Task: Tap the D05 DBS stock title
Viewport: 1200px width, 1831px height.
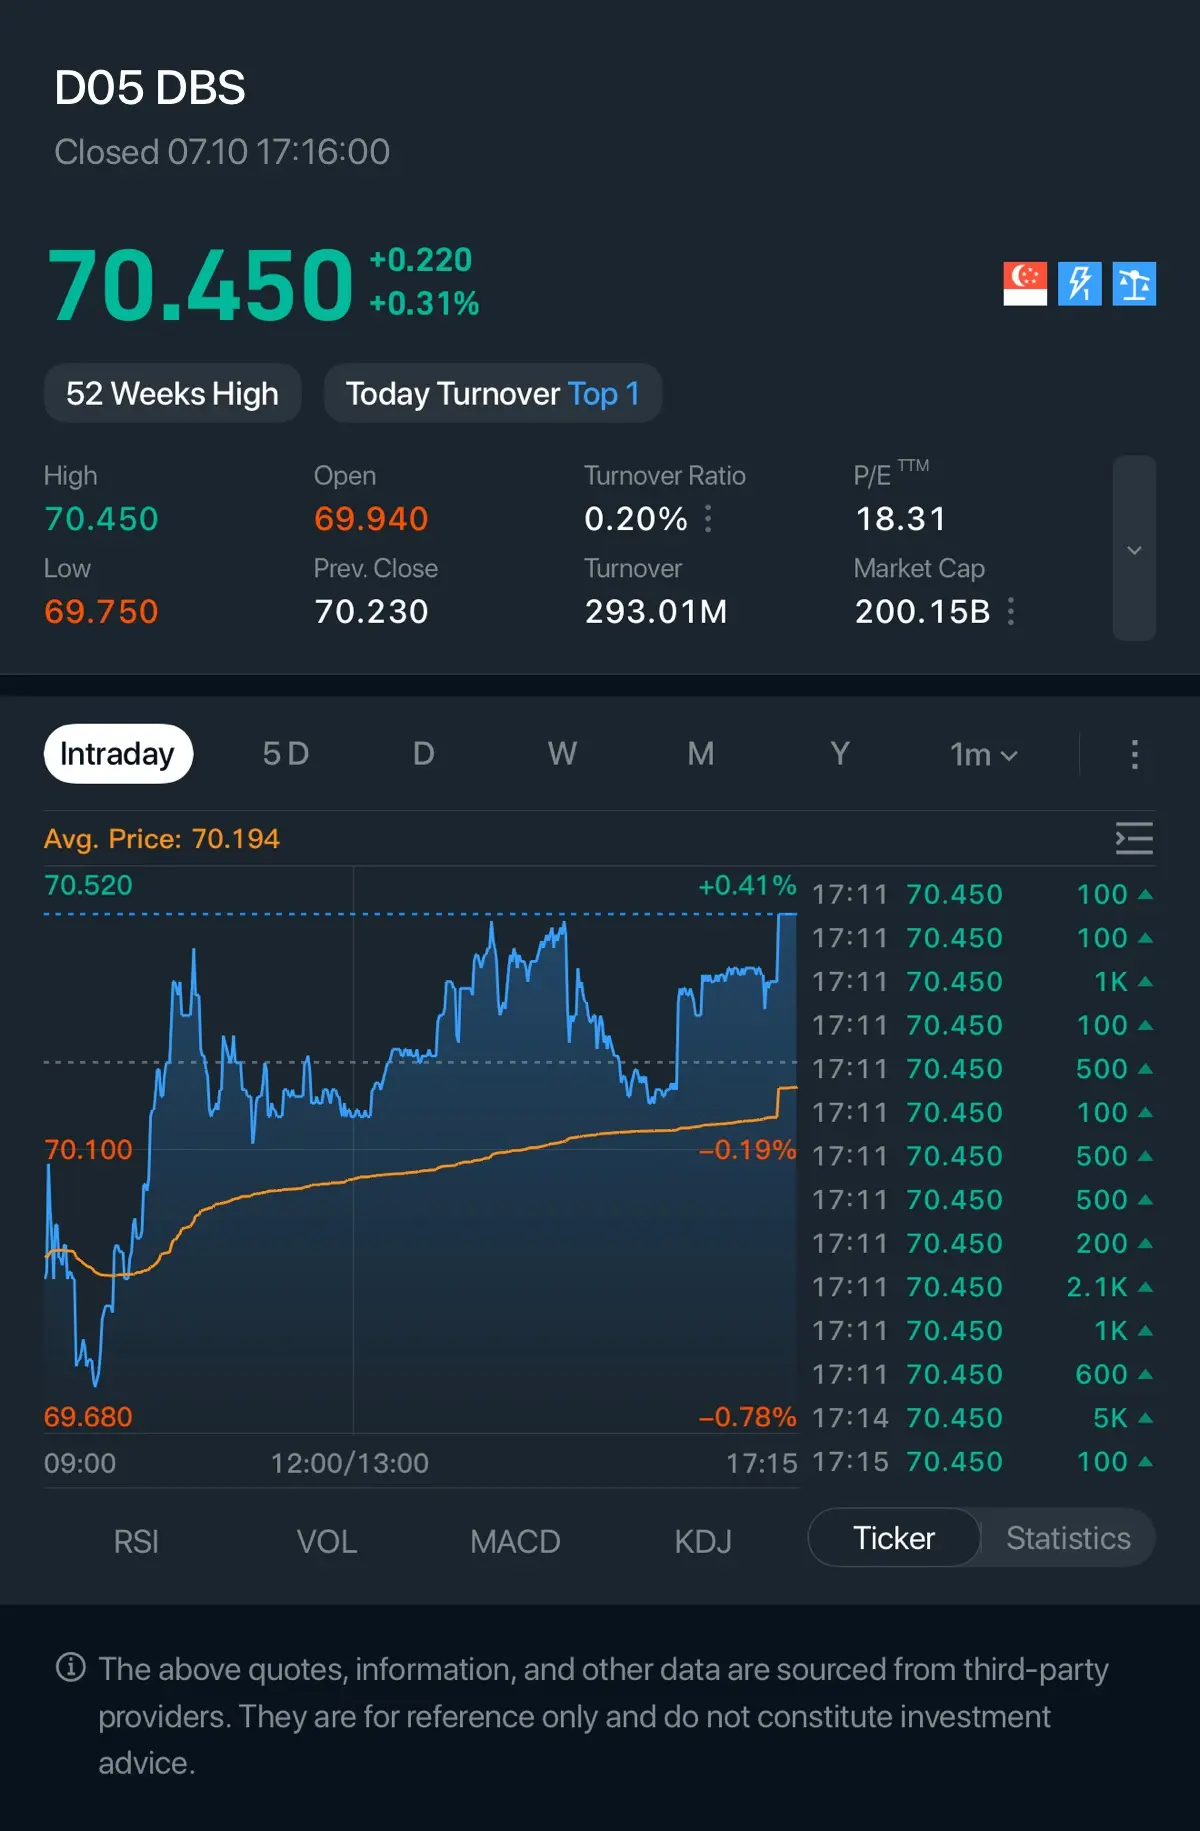Action: tap(150, 88)
